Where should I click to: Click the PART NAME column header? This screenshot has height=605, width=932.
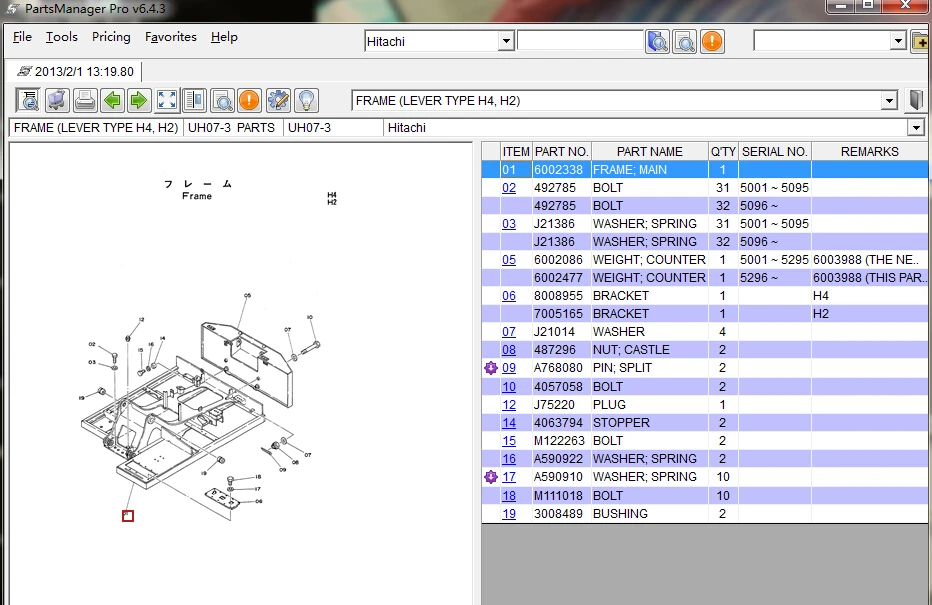pos(650,152)
